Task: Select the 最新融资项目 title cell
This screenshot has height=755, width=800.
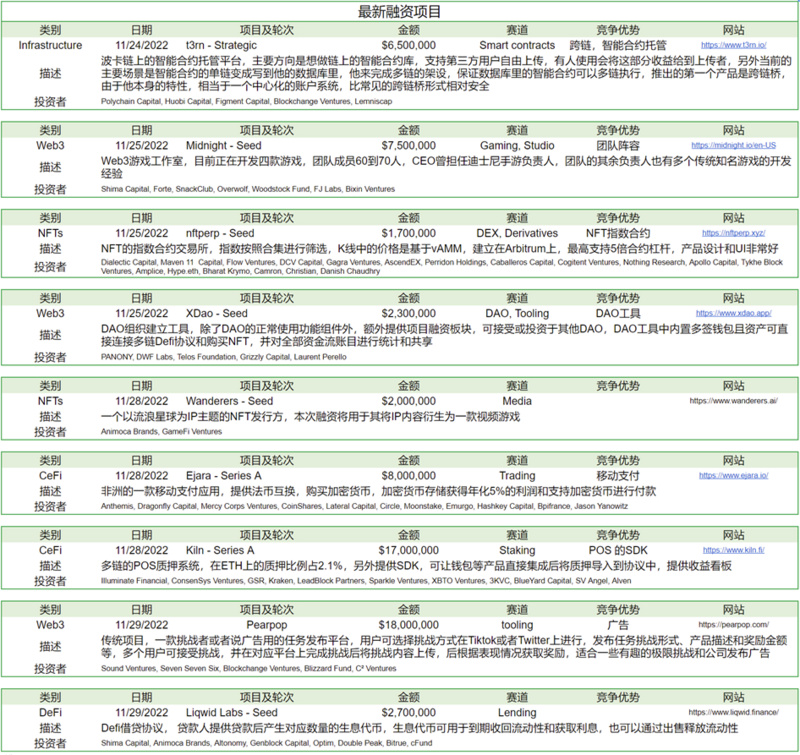Action: click(399, 12)
